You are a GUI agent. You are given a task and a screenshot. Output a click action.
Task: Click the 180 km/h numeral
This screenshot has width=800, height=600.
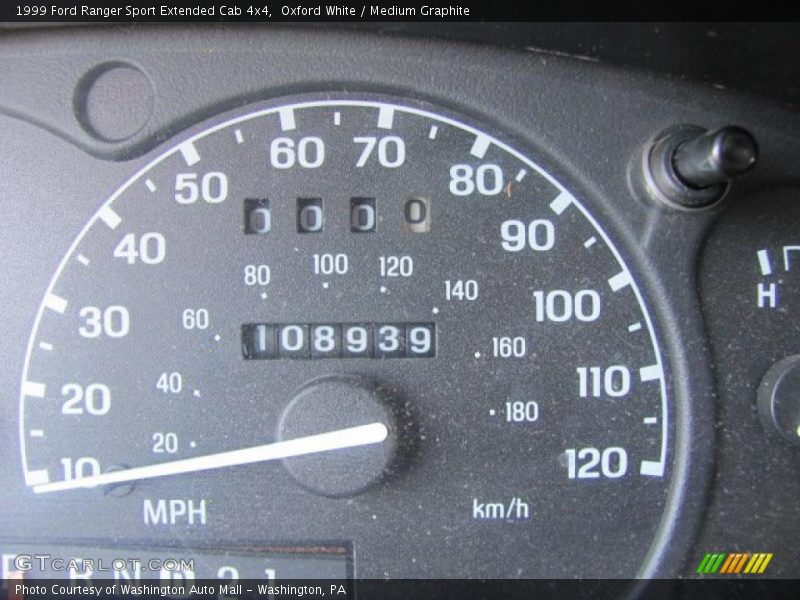pyautogui.click(x=521, y=412)
